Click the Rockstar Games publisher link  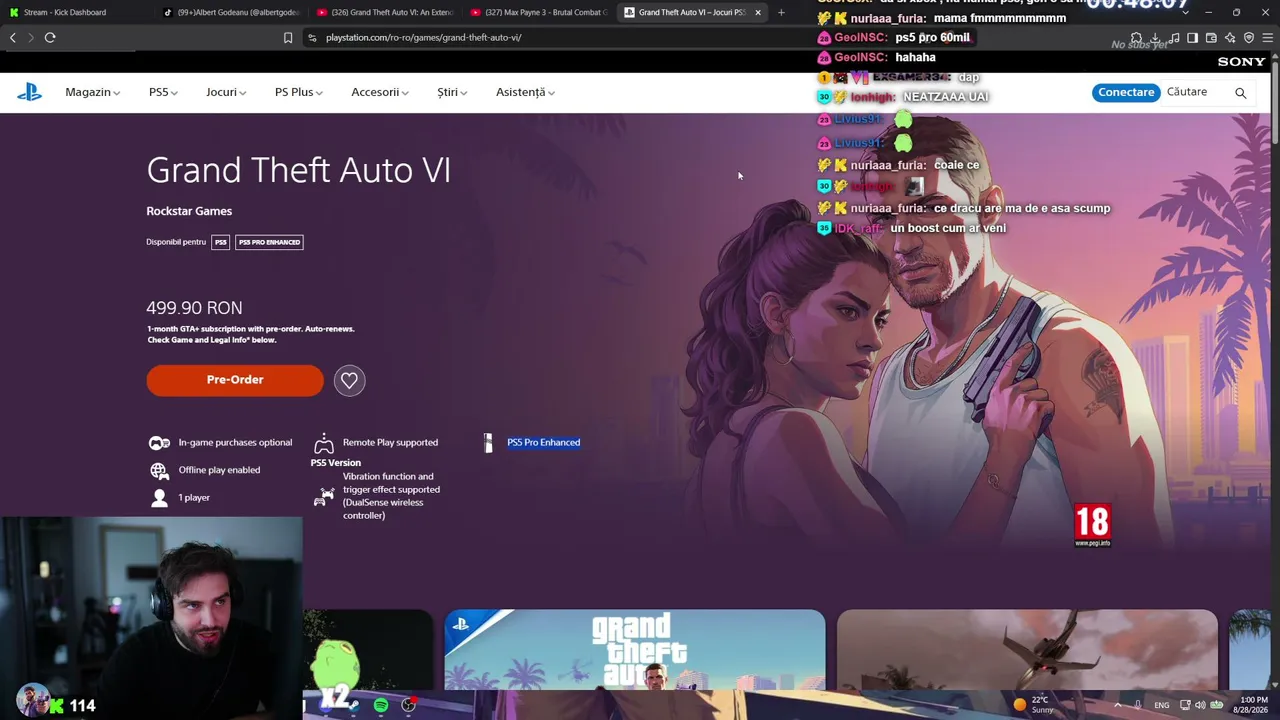click(x=189, y=211)
